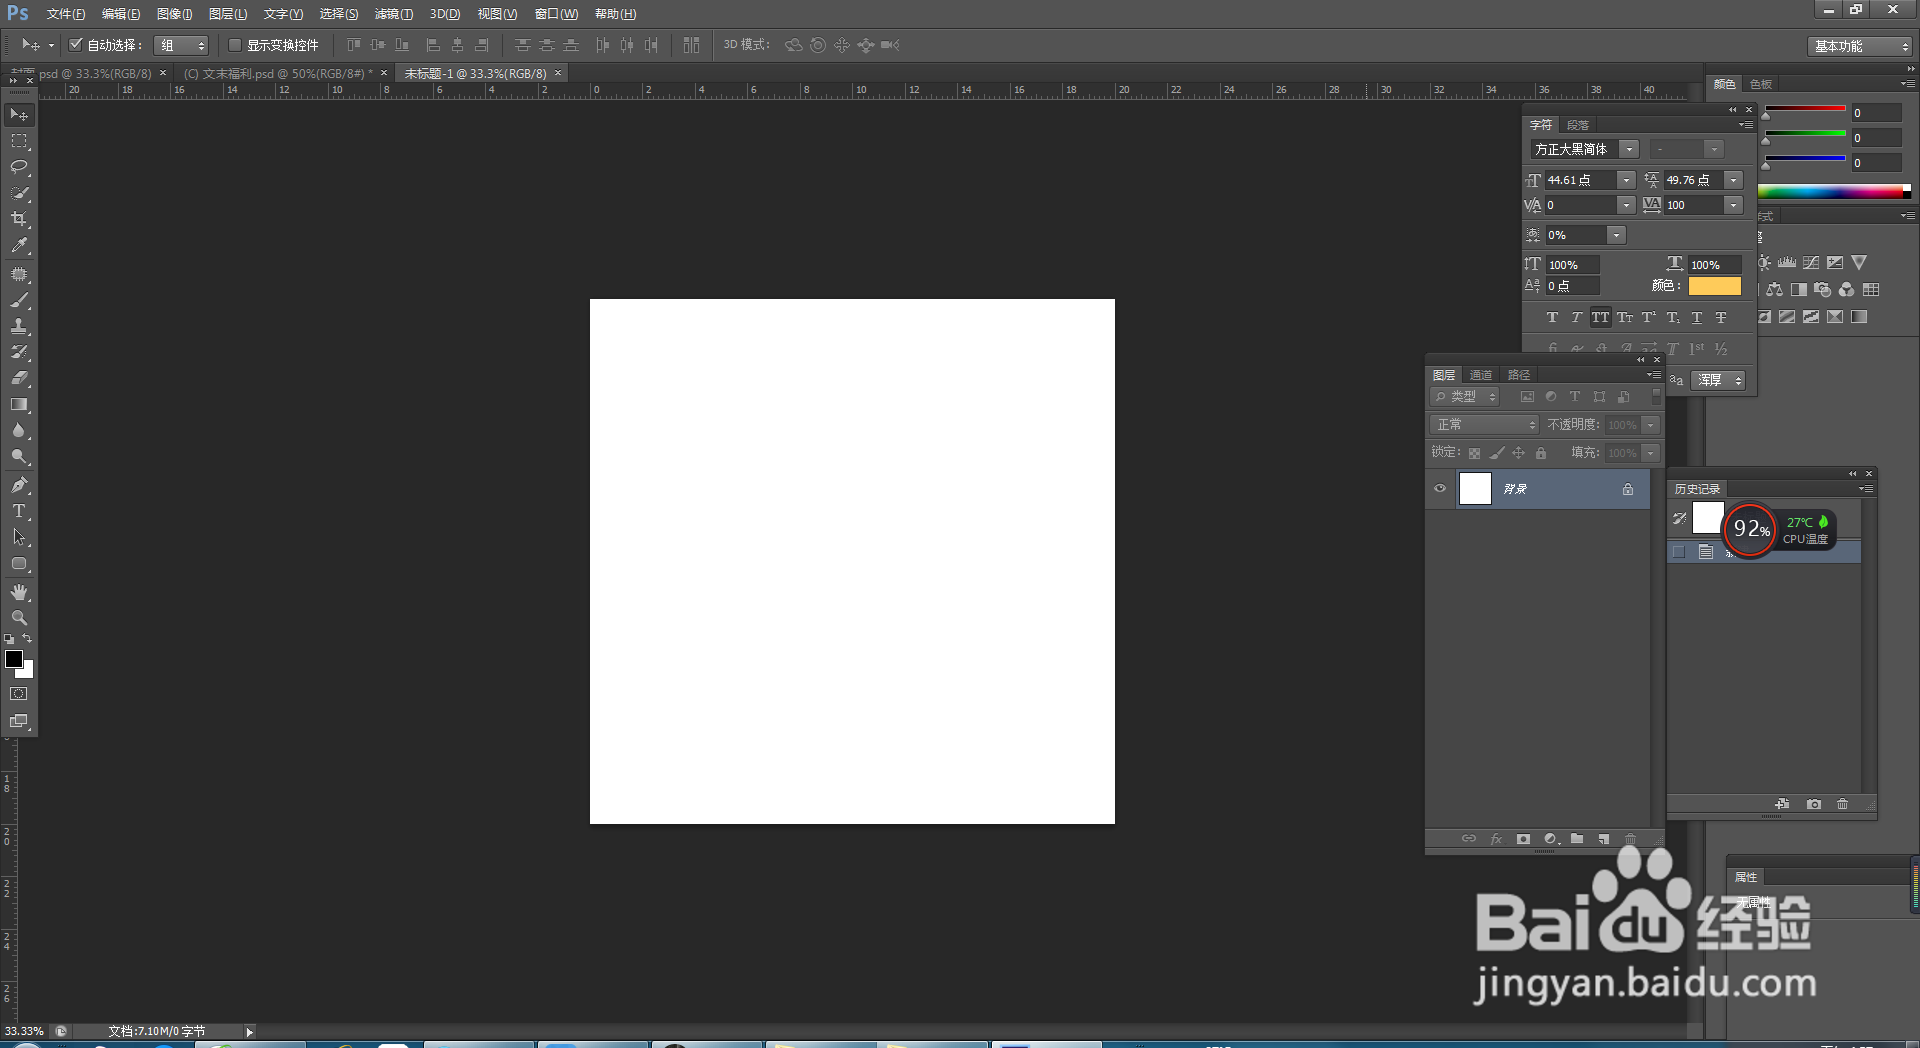Open tracking dropdown showing 100

coord(1734,205)
